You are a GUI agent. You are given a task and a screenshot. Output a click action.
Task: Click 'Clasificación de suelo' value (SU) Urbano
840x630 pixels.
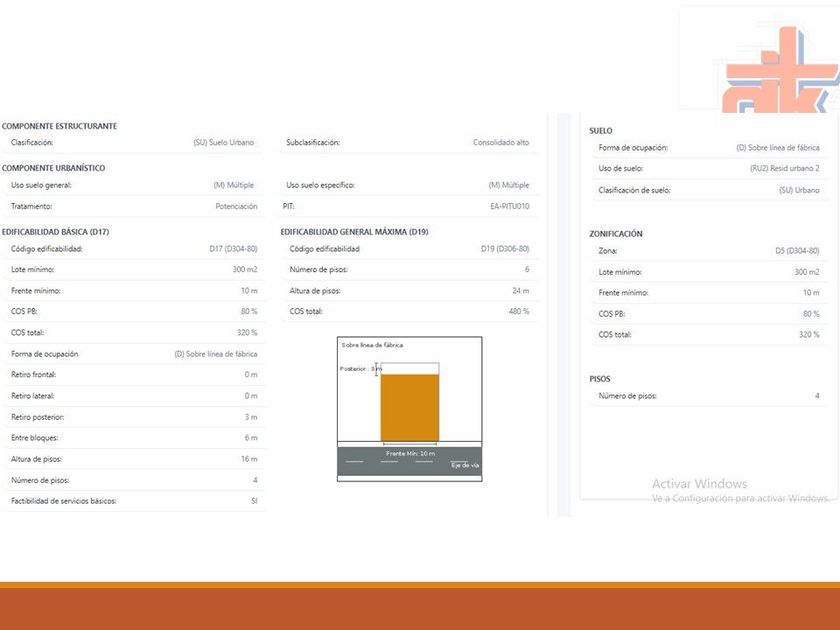tap(799, 190)
